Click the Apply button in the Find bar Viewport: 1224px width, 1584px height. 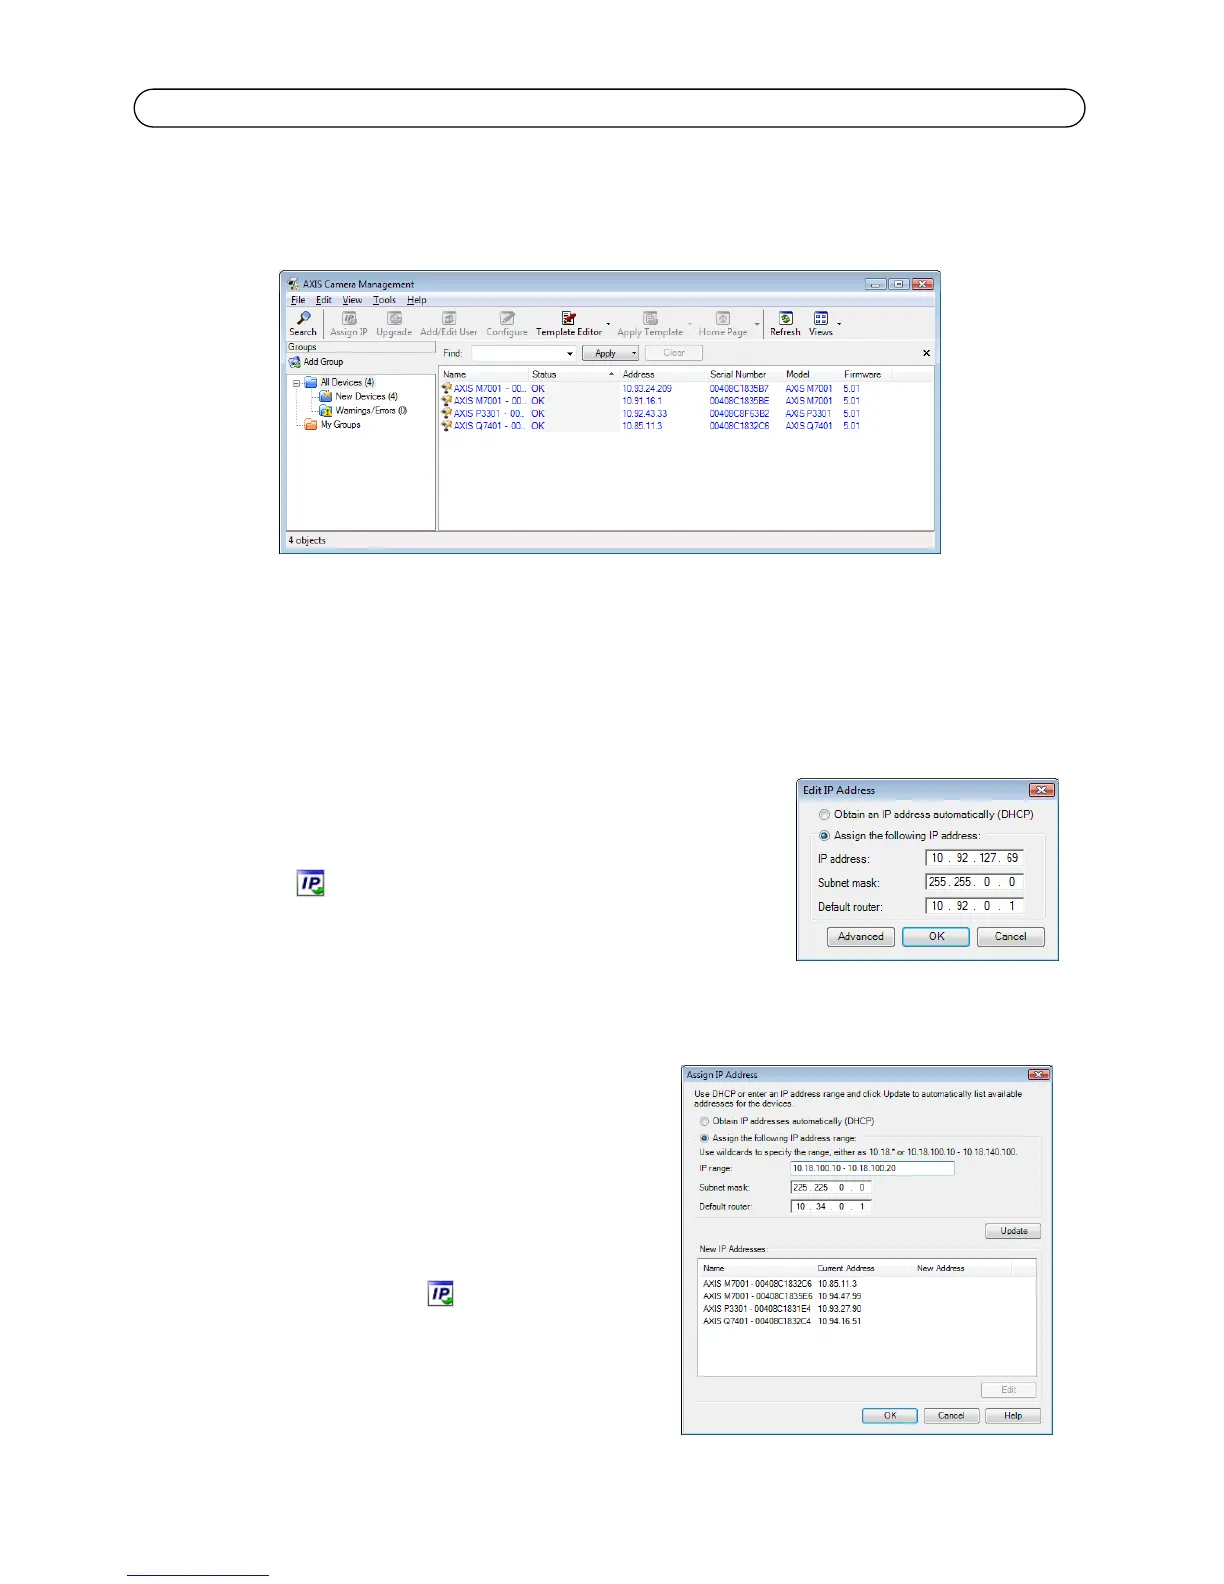click(x=606, y=353)
